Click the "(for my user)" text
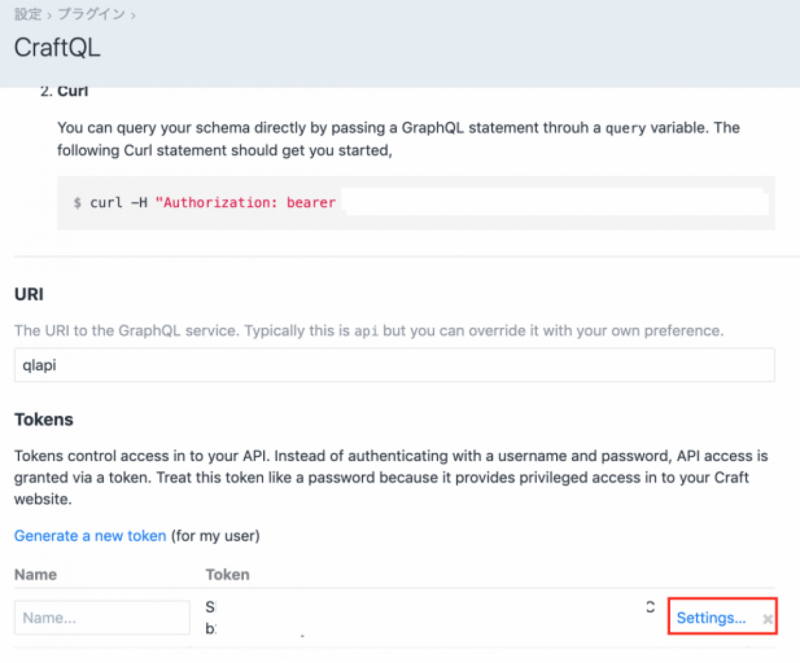 [x=215, y=536]
